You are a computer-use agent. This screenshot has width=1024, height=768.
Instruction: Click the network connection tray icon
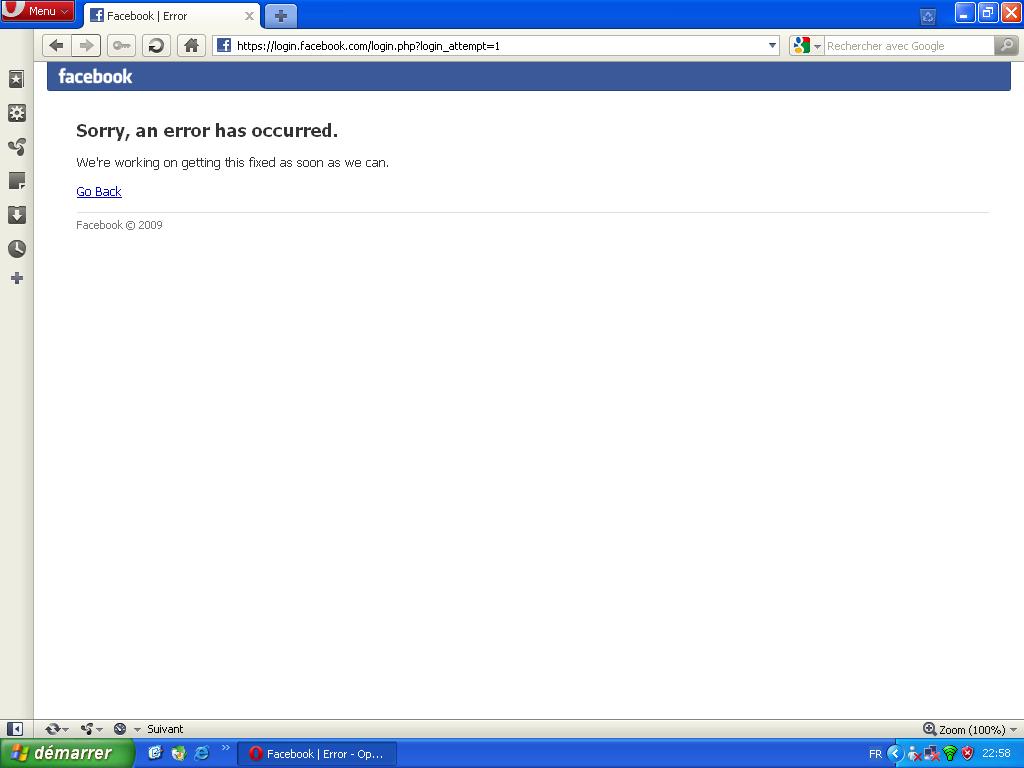pos(932,754)
